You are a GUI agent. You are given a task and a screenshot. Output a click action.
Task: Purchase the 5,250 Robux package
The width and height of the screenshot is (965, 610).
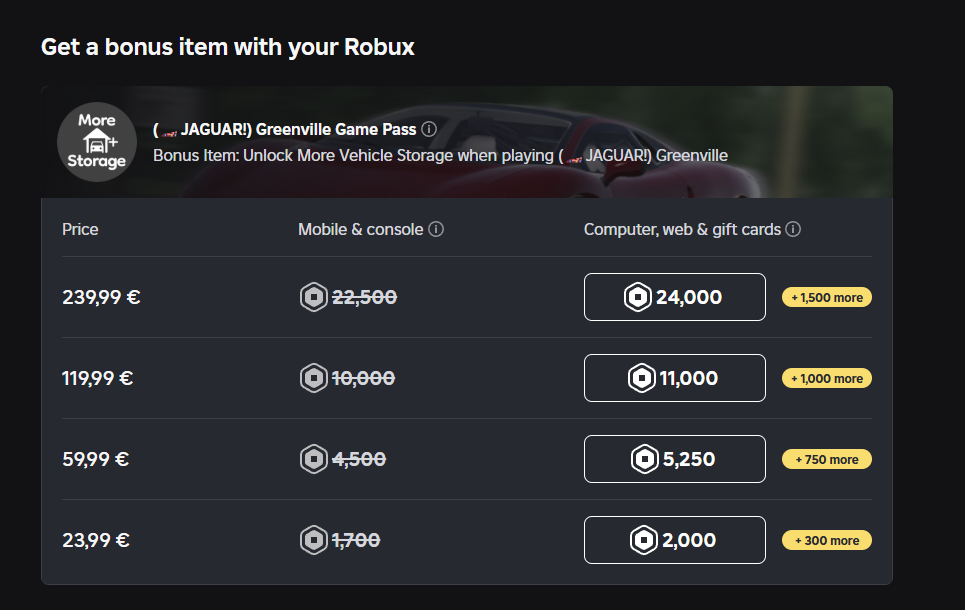(674, 459)
